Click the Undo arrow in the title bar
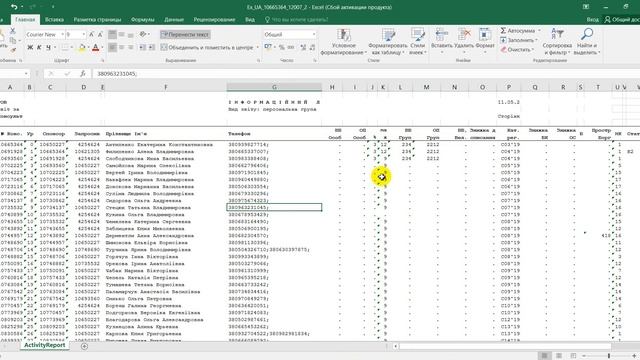Screen dimensions: 640x360 tap(14, 7)
